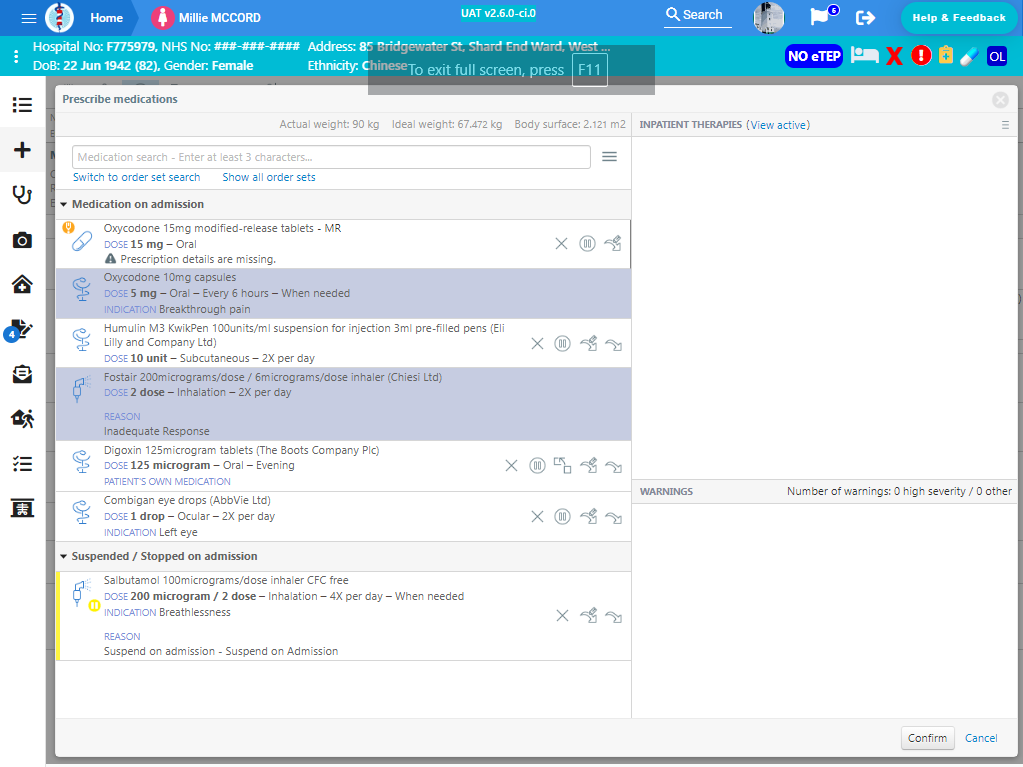Image resolution: width=1023 pixels, height=767 pixels.
Task: Click the arrow icon on Digoxin row
Action: tap(613, 466)
